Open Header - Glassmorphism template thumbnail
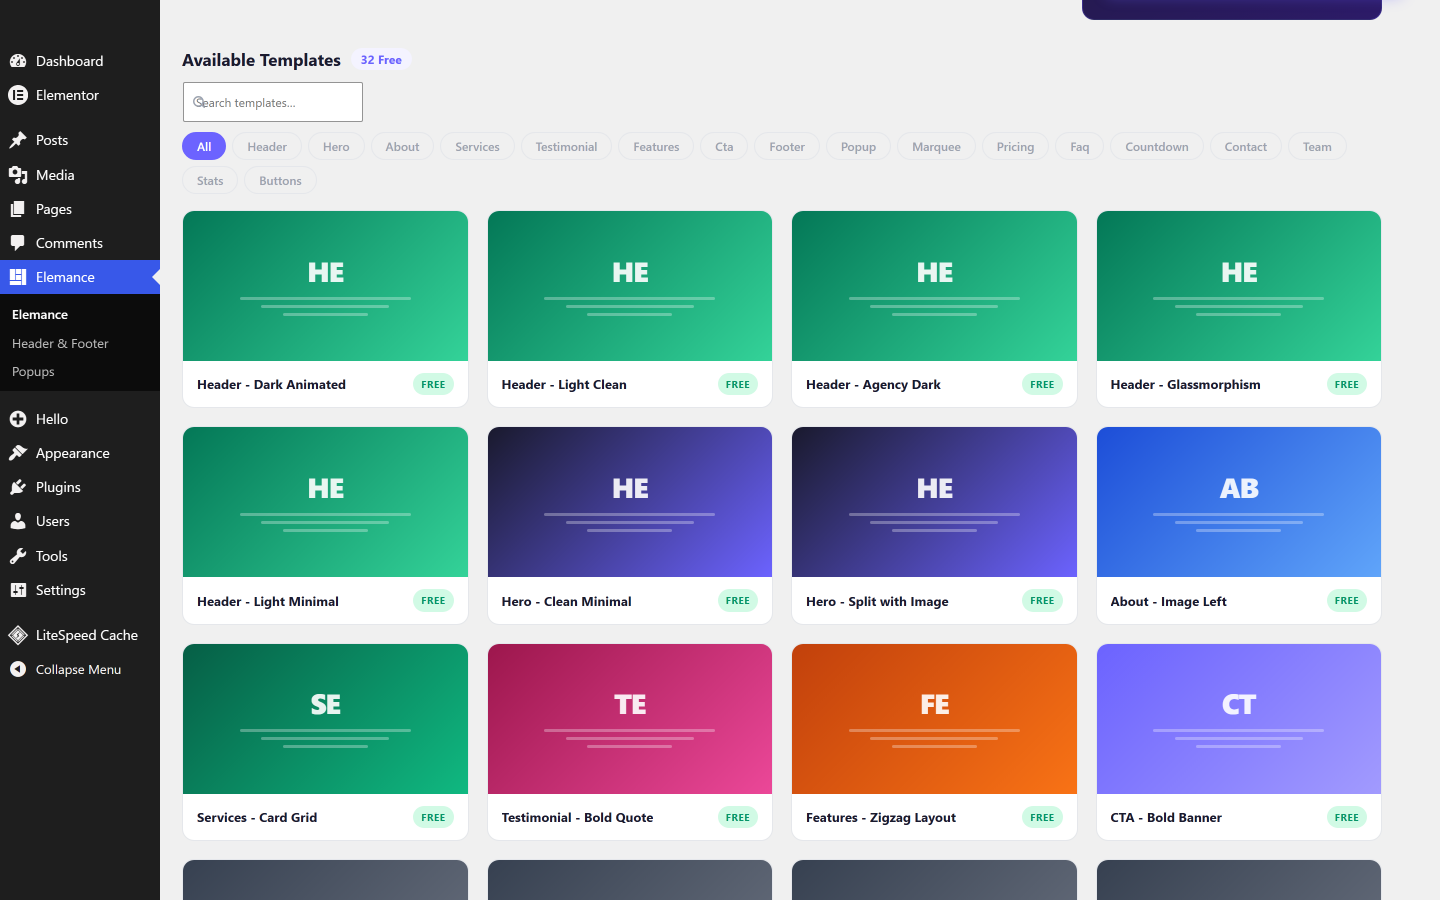Image resolution: width=1440 pixels, height=900 pixels. tap(1239, 286)
